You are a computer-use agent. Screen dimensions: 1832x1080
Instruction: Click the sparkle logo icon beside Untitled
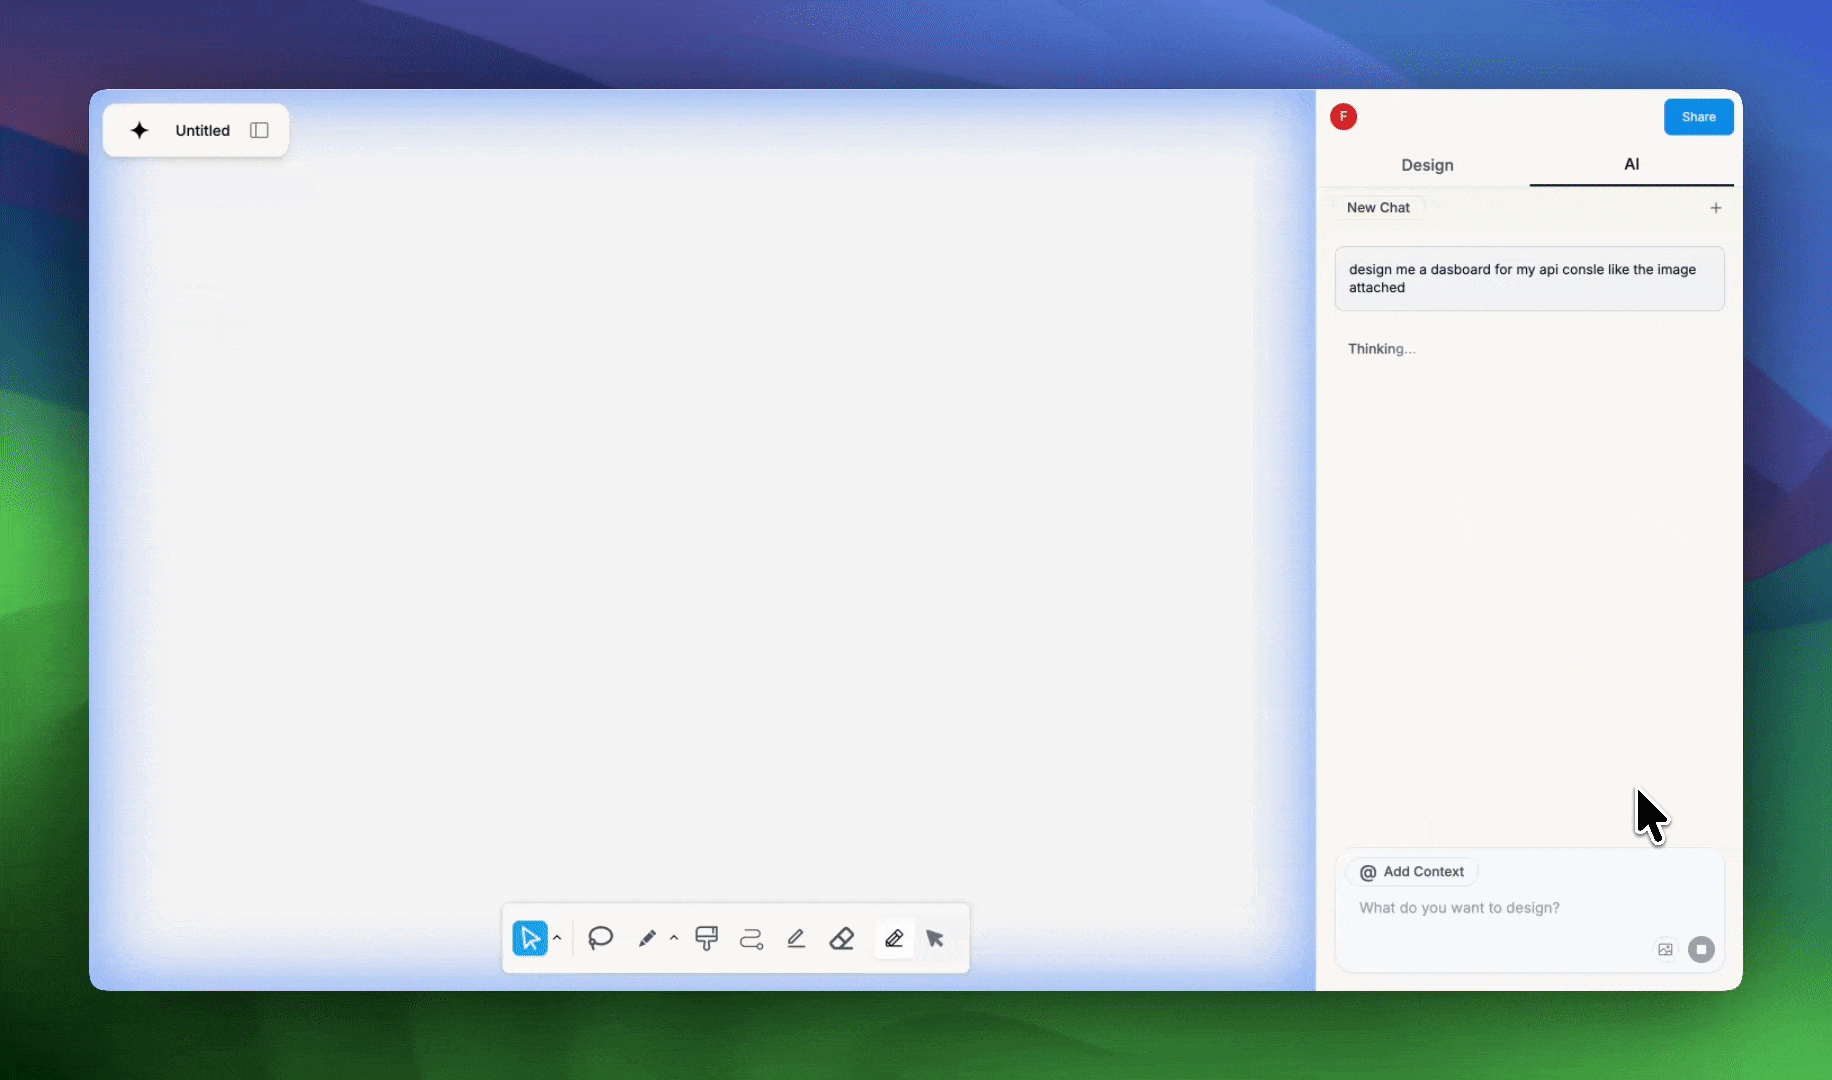pyautogui.click(x=140, y=130)
